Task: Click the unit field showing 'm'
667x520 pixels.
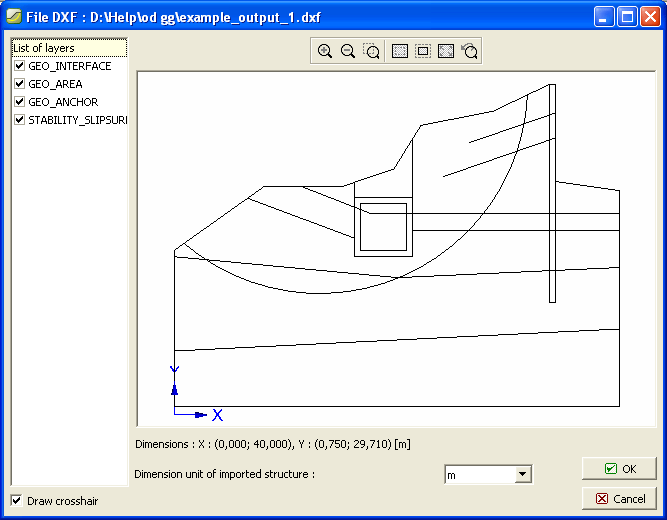Action: [478, 475]
